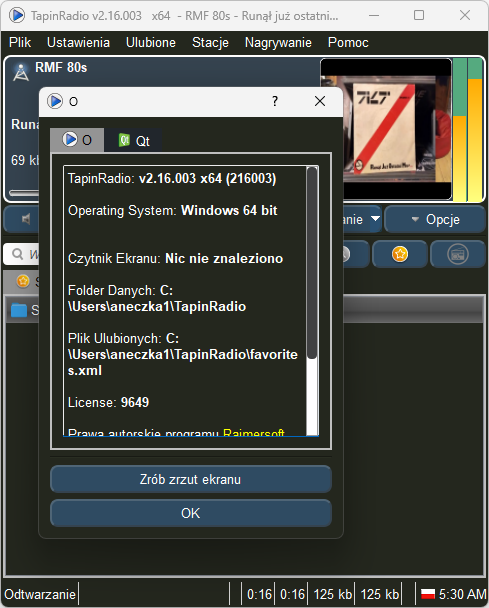Expand the recording dropdown arrow
The image size is (489, 608).
click(x=375, y=219)
